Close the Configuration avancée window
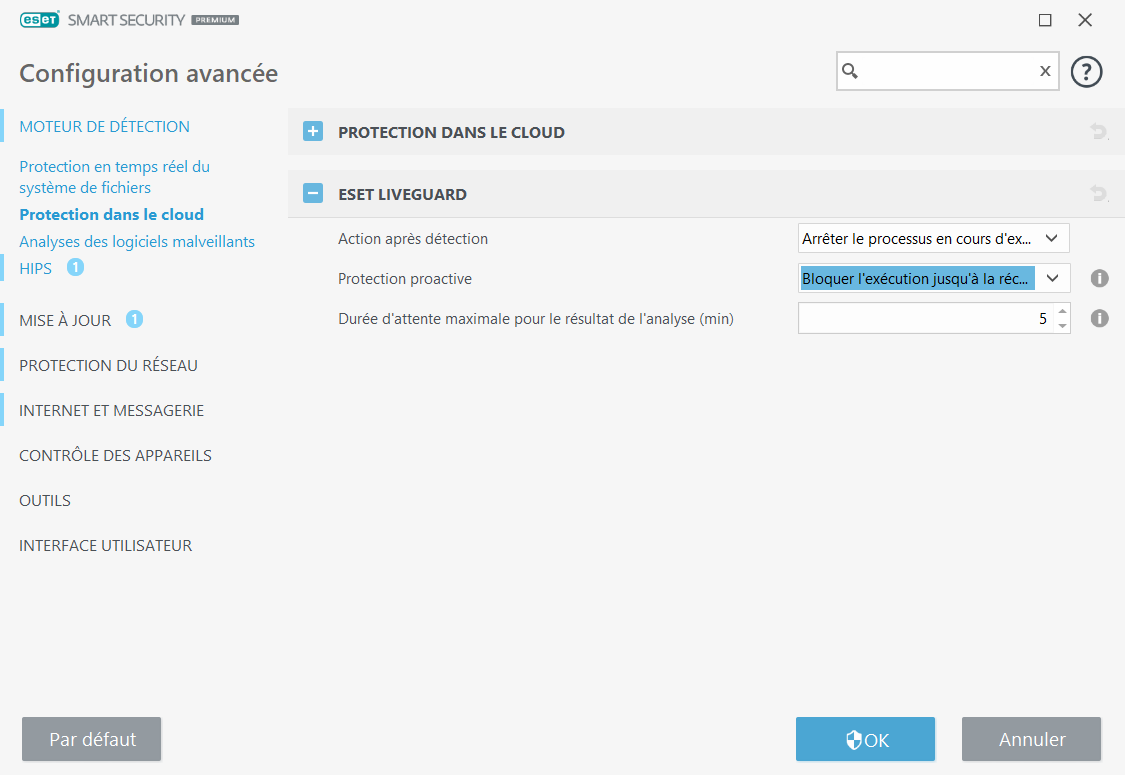The width and height of the screenshot is (1125, 775). point(1085,20)
